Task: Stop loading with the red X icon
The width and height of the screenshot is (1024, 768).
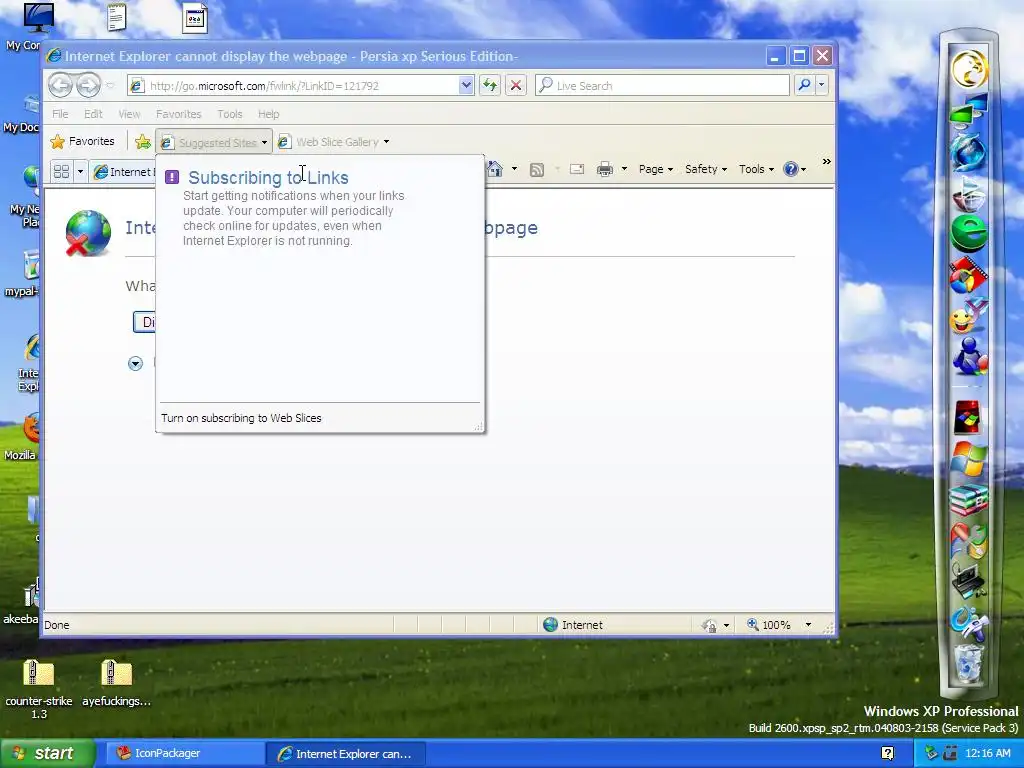Action: pos(516,86)
